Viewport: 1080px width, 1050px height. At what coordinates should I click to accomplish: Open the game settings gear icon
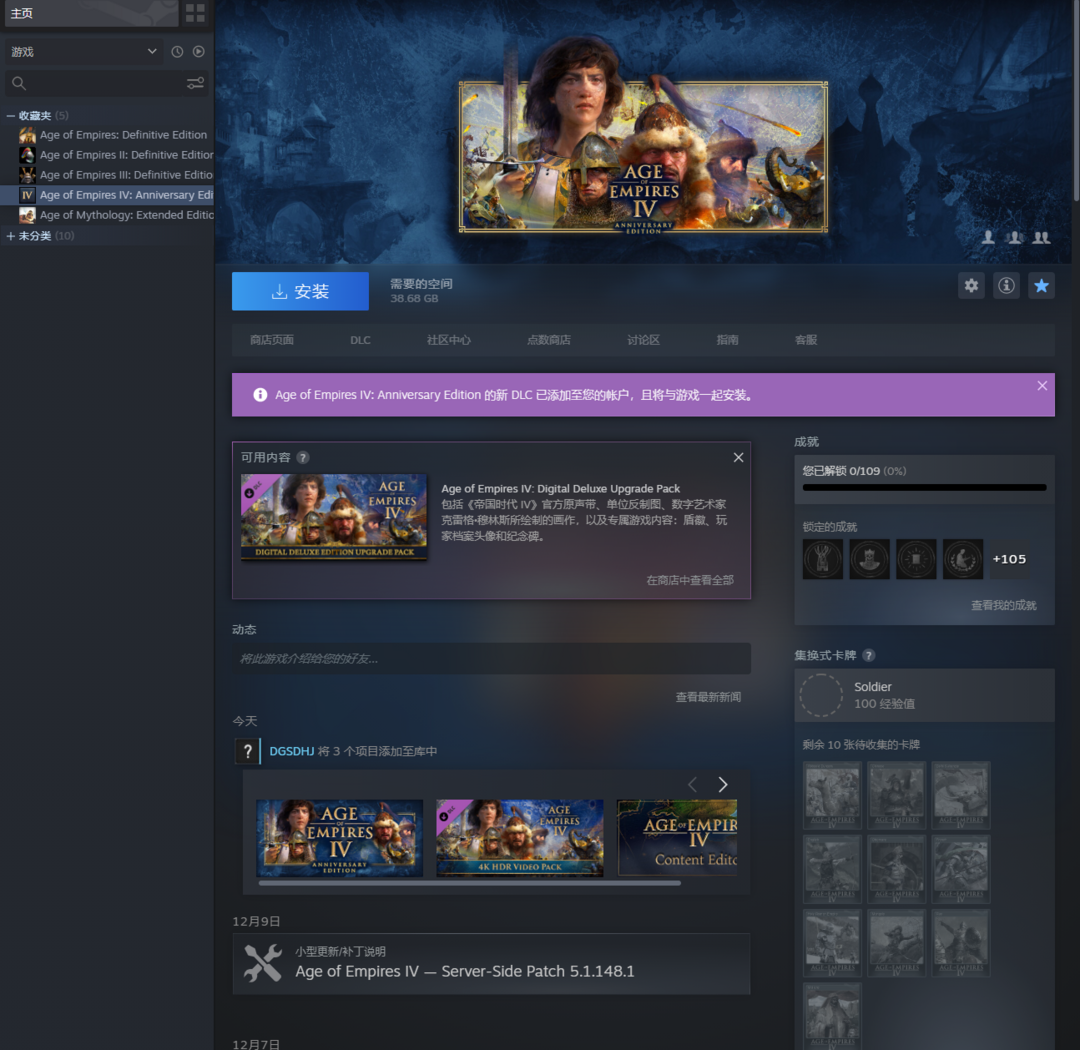tap(971, 286)
